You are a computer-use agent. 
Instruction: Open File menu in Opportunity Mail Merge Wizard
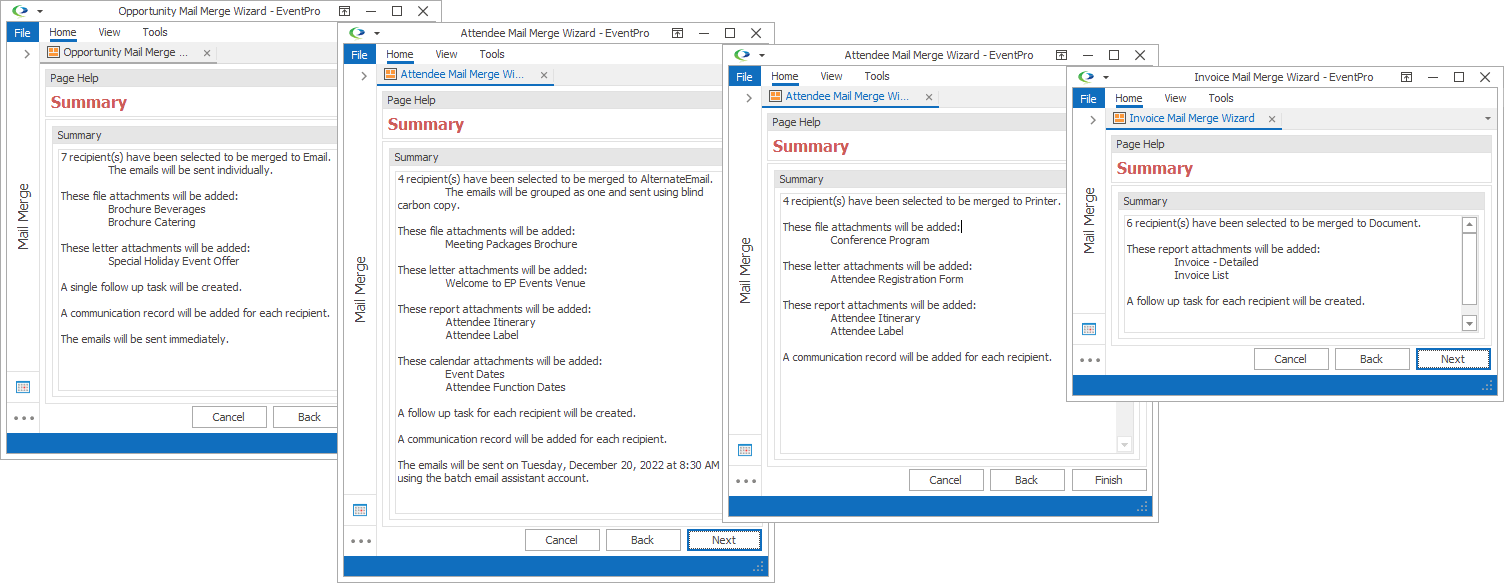[23, 33]
